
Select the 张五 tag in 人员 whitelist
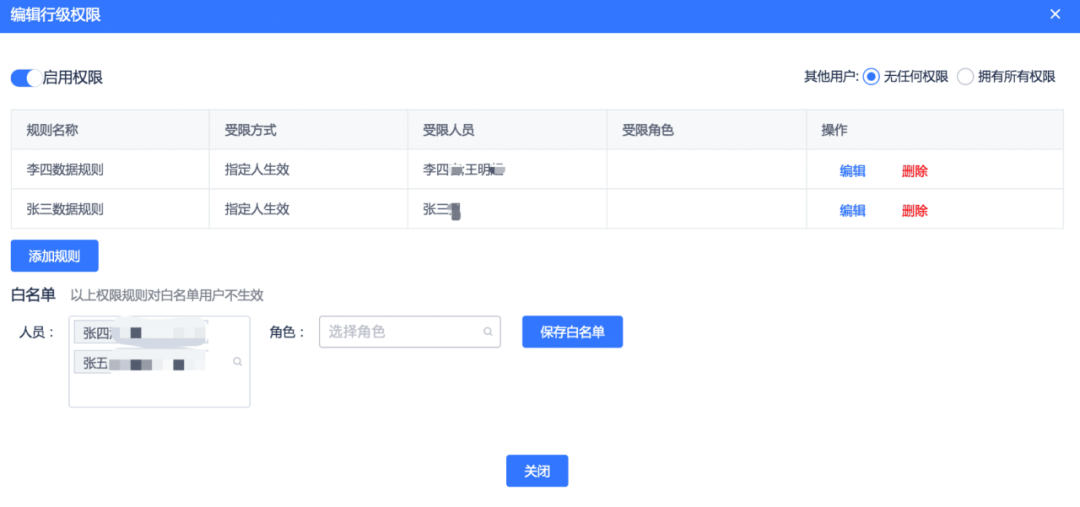[x=141, y=363]
